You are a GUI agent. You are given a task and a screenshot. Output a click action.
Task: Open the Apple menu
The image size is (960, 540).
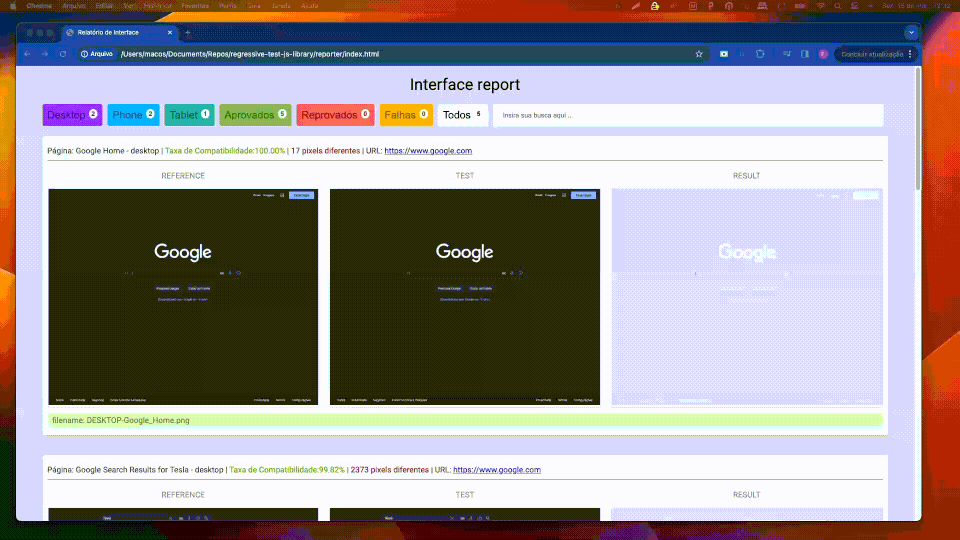(13, 6)
